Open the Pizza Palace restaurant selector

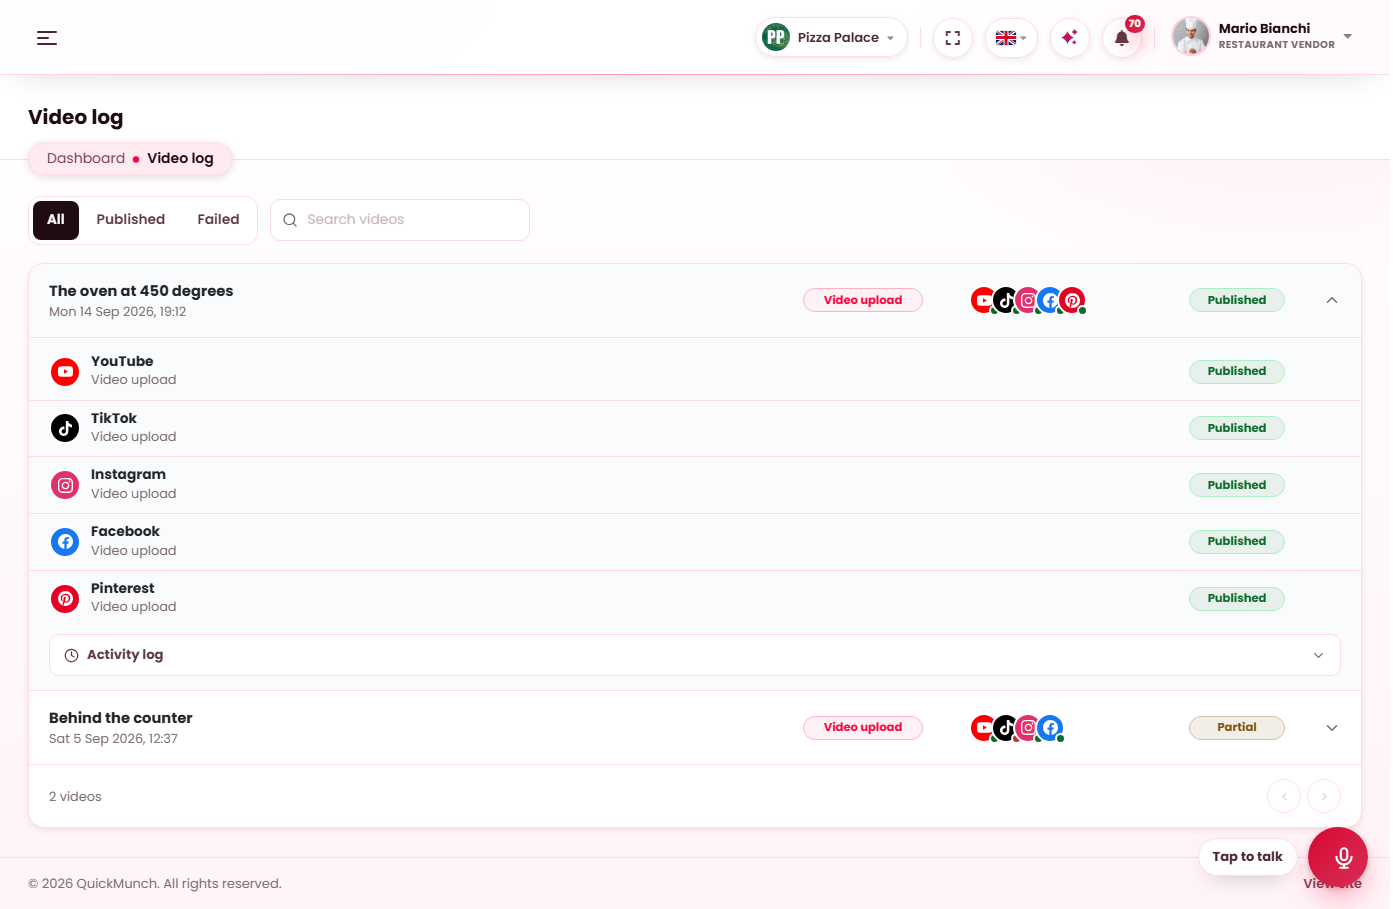(x=831, y=37)
